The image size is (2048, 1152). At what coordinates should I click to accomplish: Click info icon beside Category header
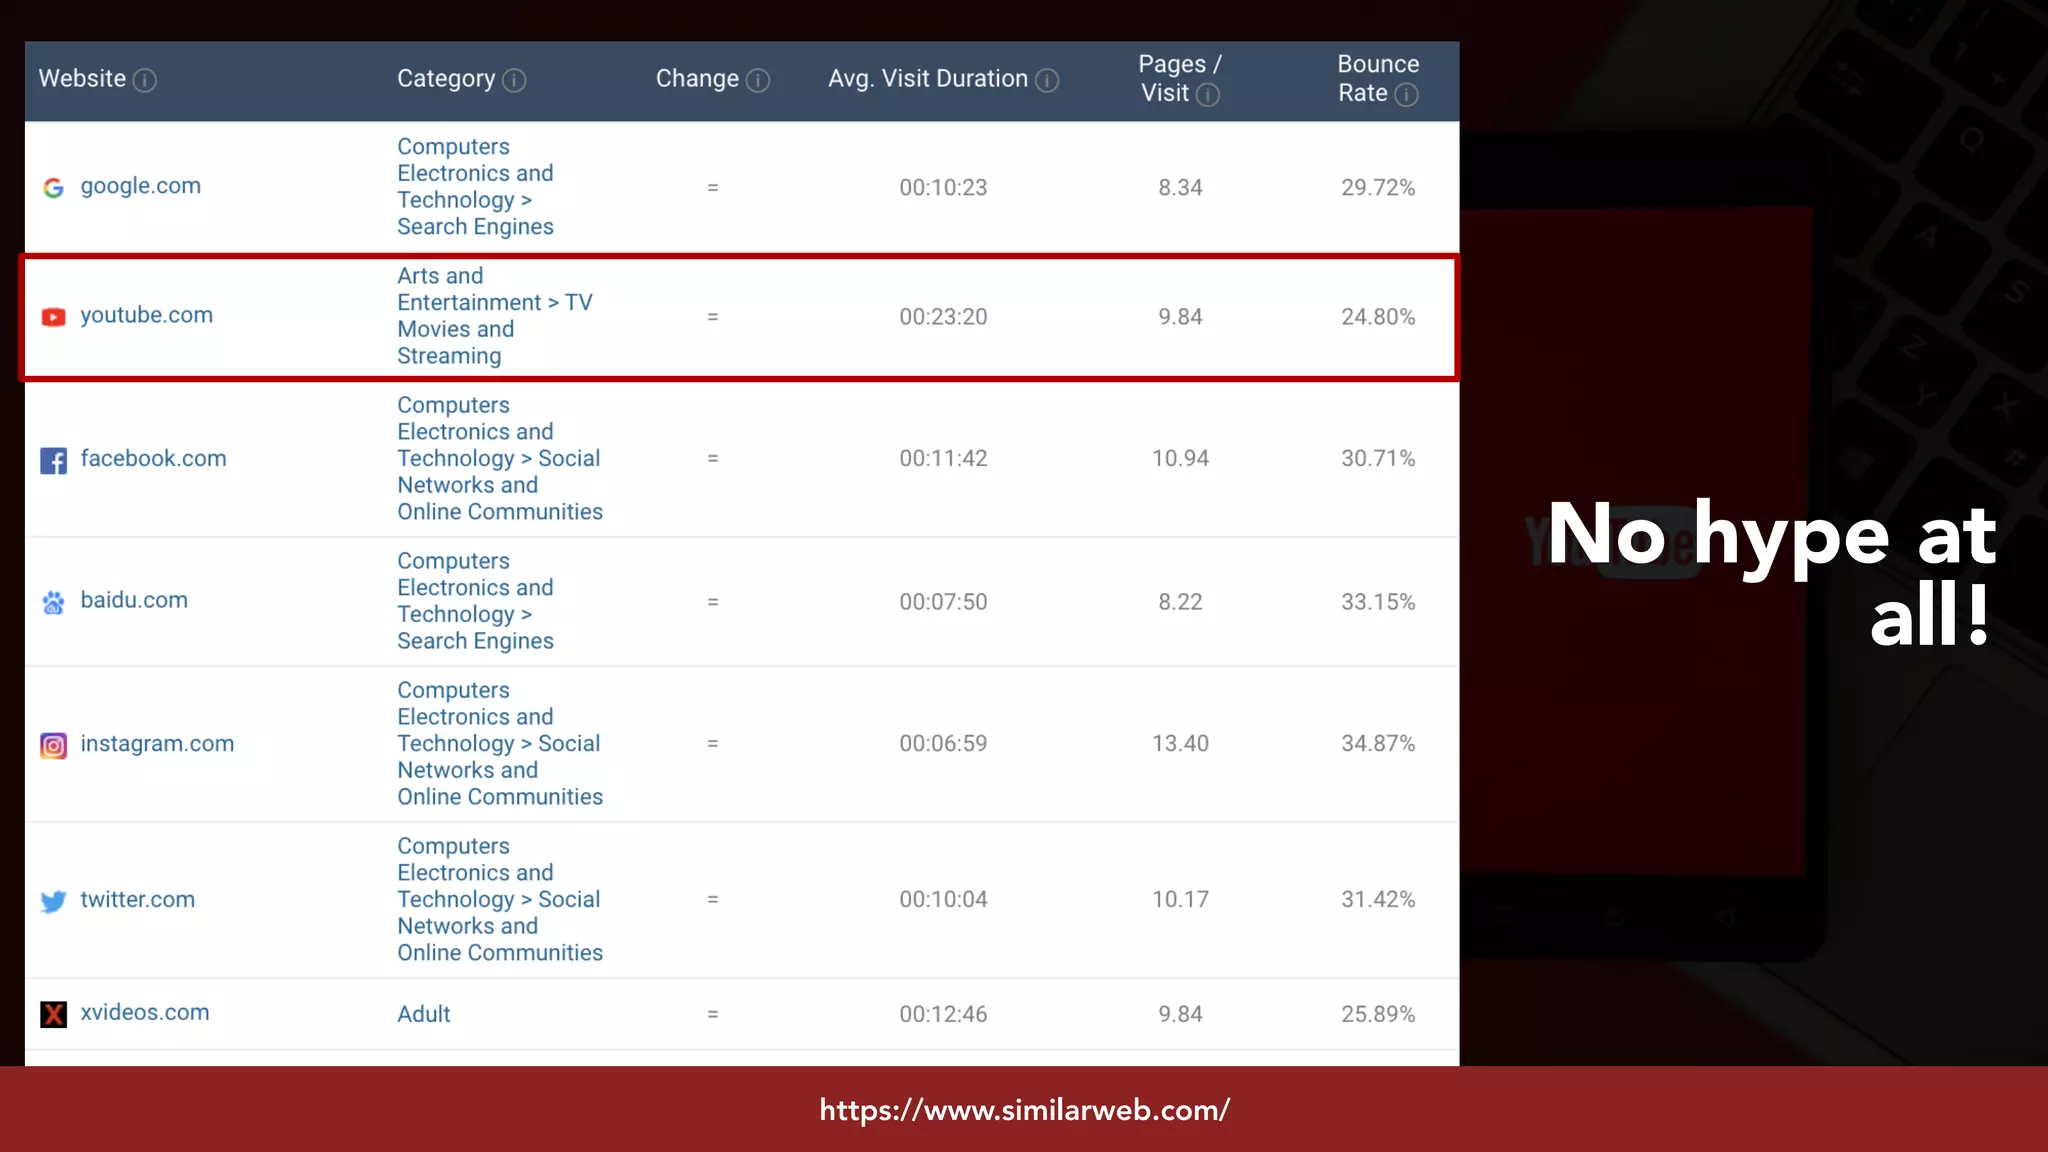[x=514, y=80]
